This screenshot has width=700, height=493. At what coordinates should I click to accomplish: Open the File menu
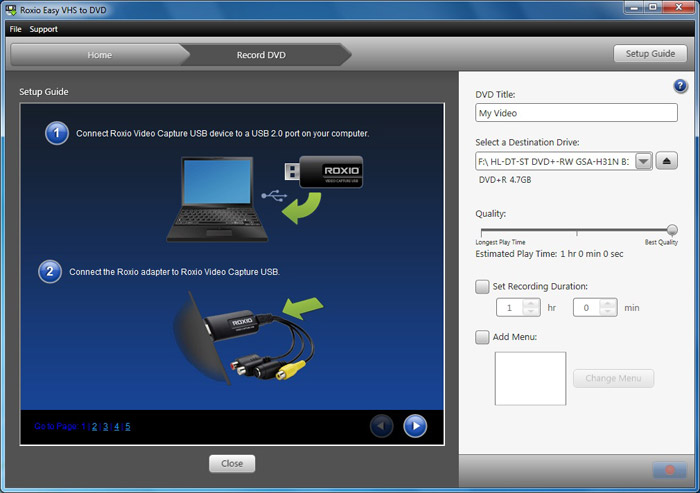coord(15,29)
